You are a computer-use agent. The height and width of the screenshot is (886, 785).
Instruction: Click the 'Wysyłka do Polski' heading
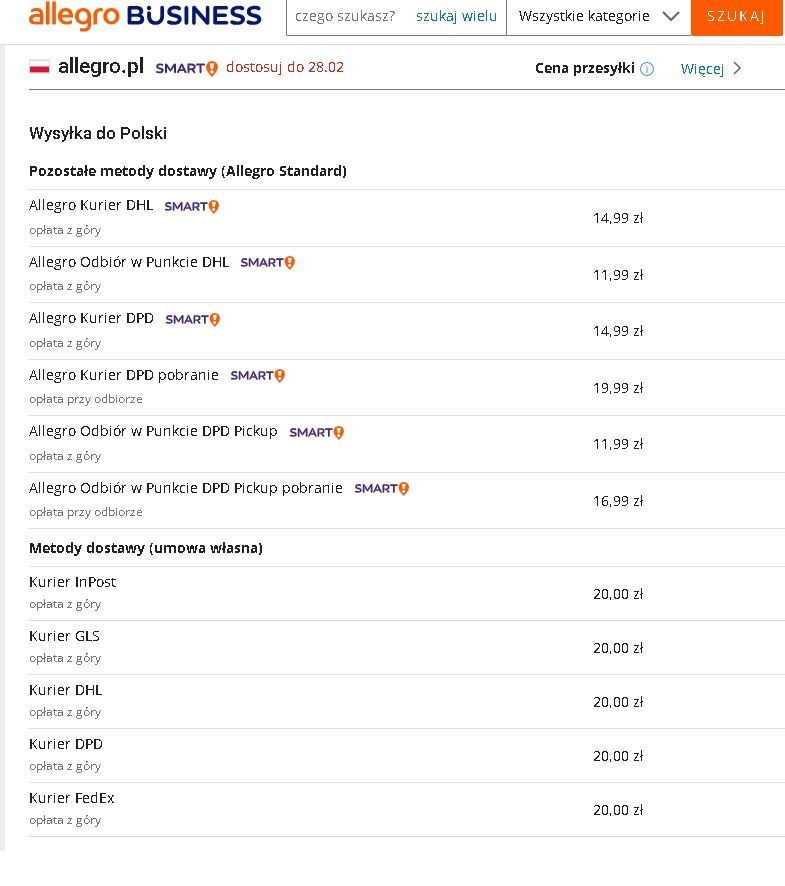tap(98, 133)
